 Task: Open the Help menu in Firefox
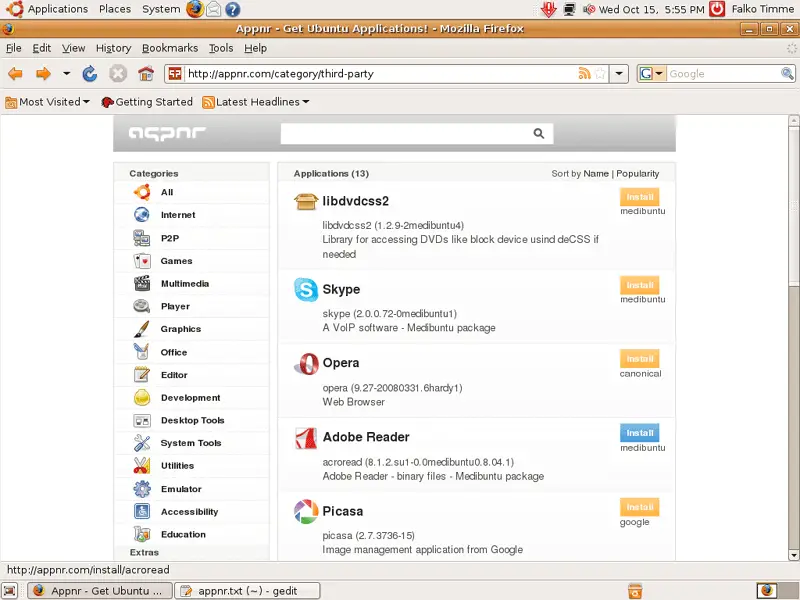[x=256, y=48]
